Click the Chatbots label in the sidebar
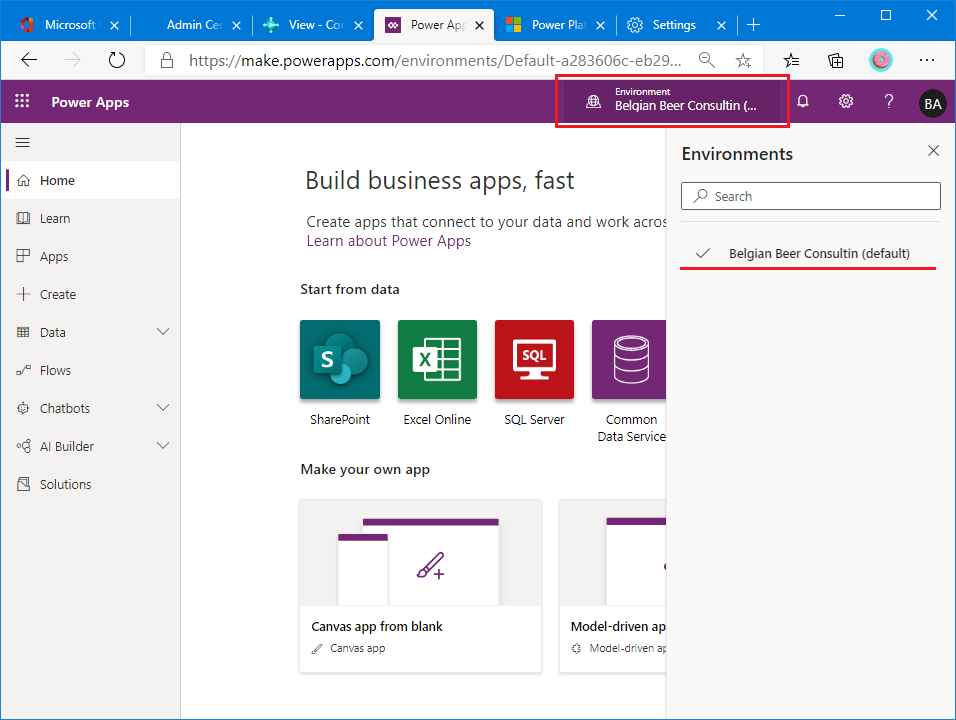This screenshot has height=720, width=956. (x=65, y=408)
